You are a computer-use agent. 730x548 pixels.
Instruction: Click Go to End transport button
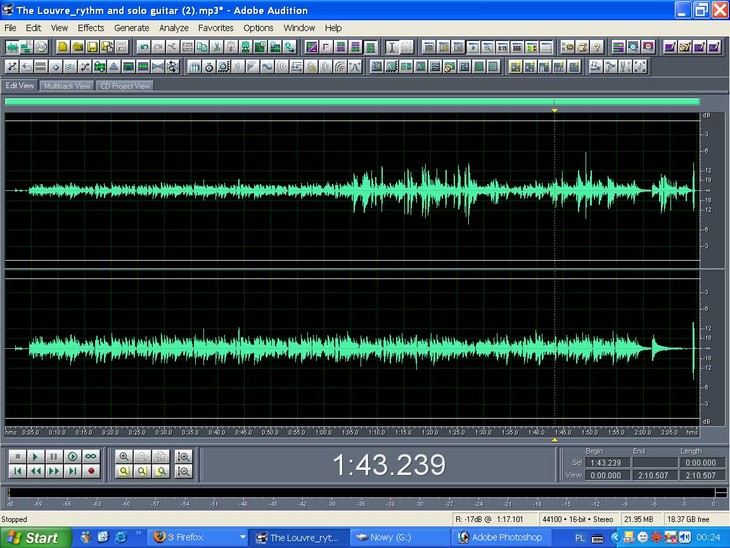pos(73,472)
